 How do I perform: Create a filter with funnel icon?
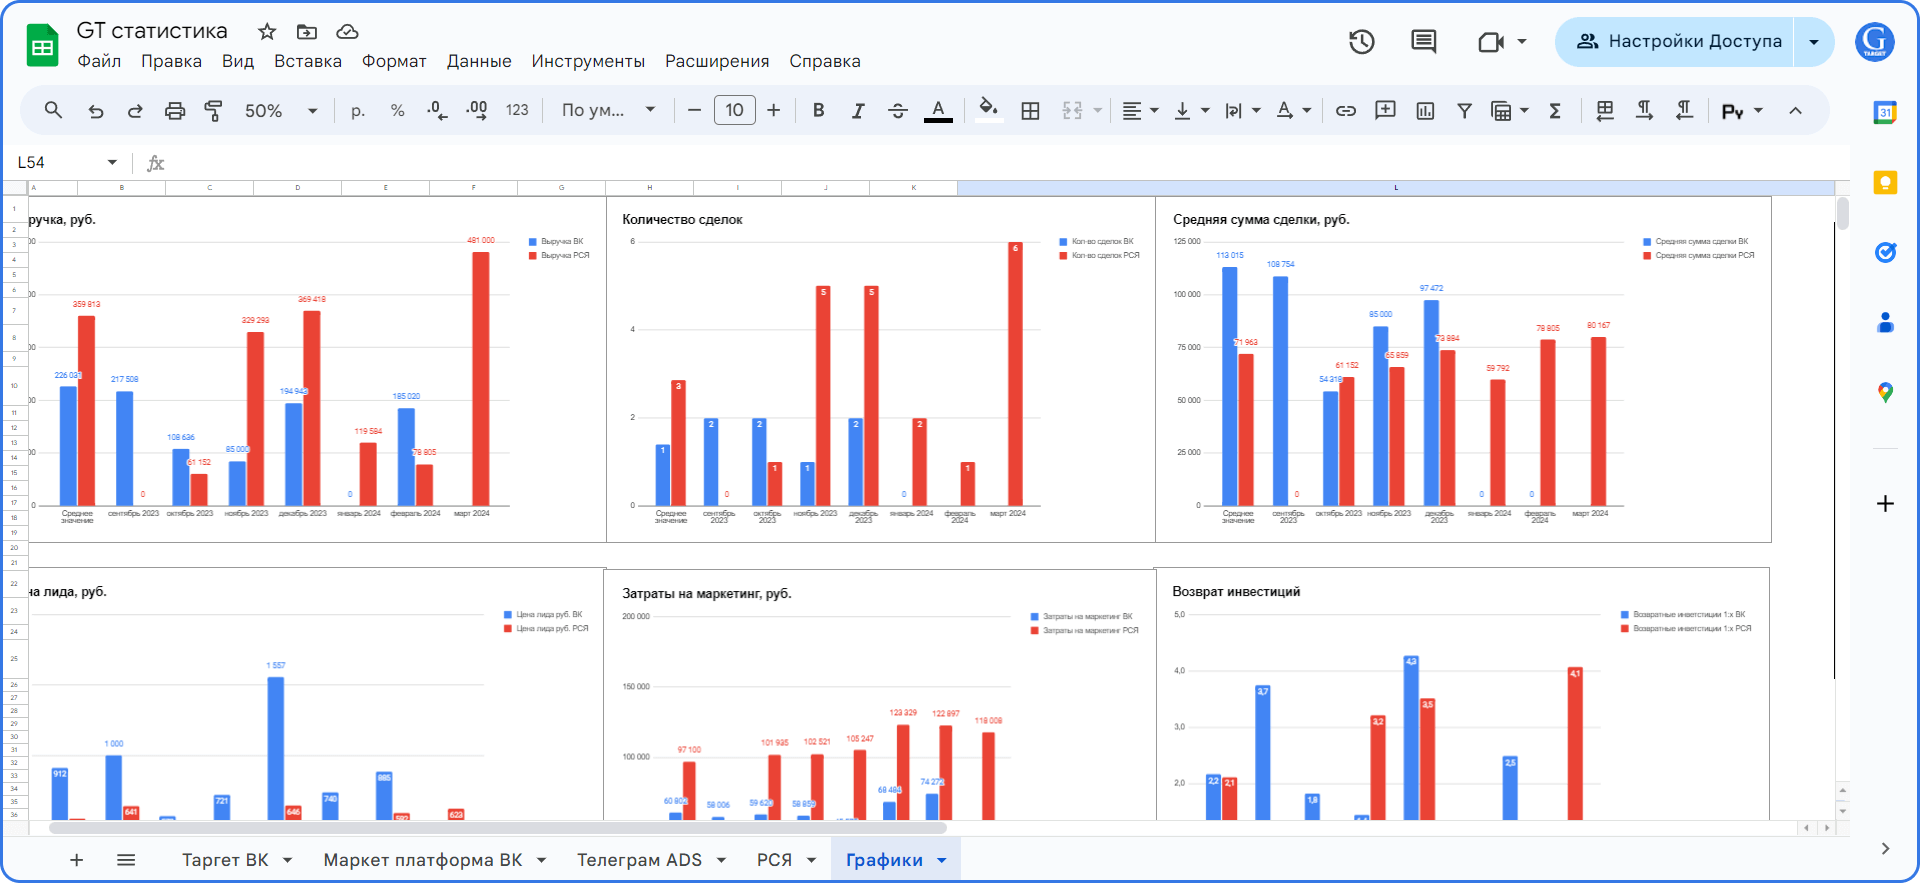click(1464, 111)
